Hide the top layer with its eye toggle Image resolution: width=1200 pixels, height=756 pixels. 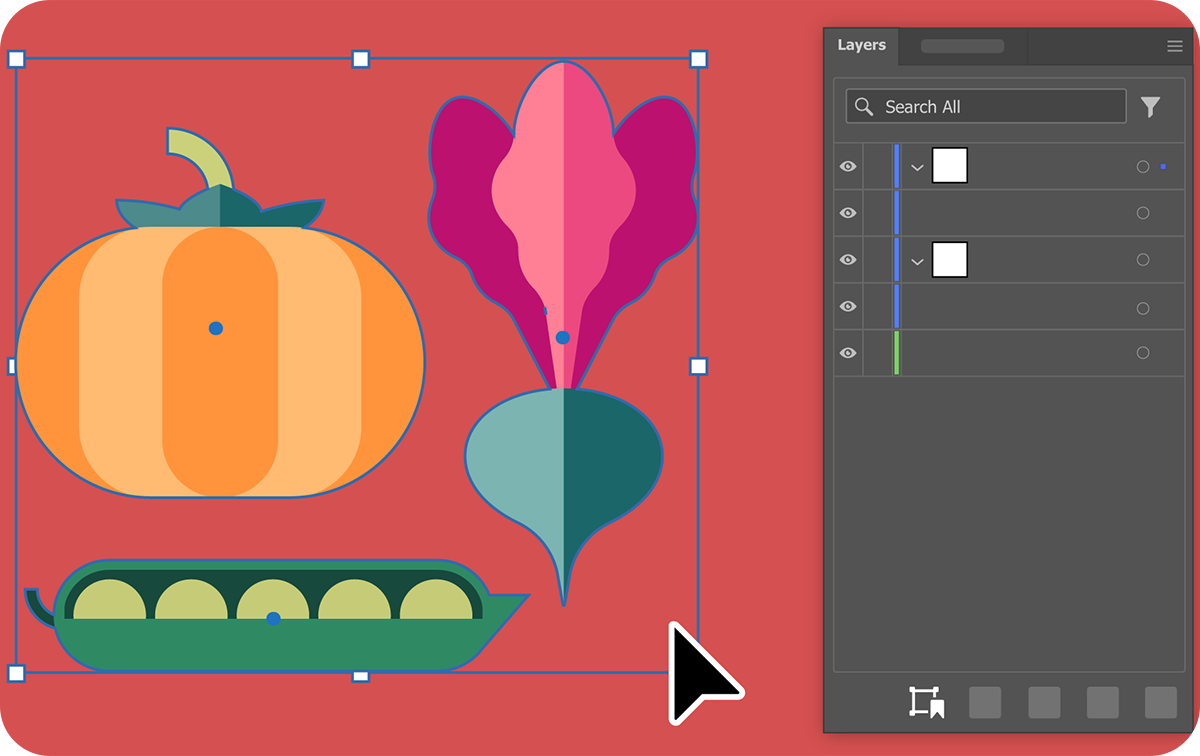848,167
